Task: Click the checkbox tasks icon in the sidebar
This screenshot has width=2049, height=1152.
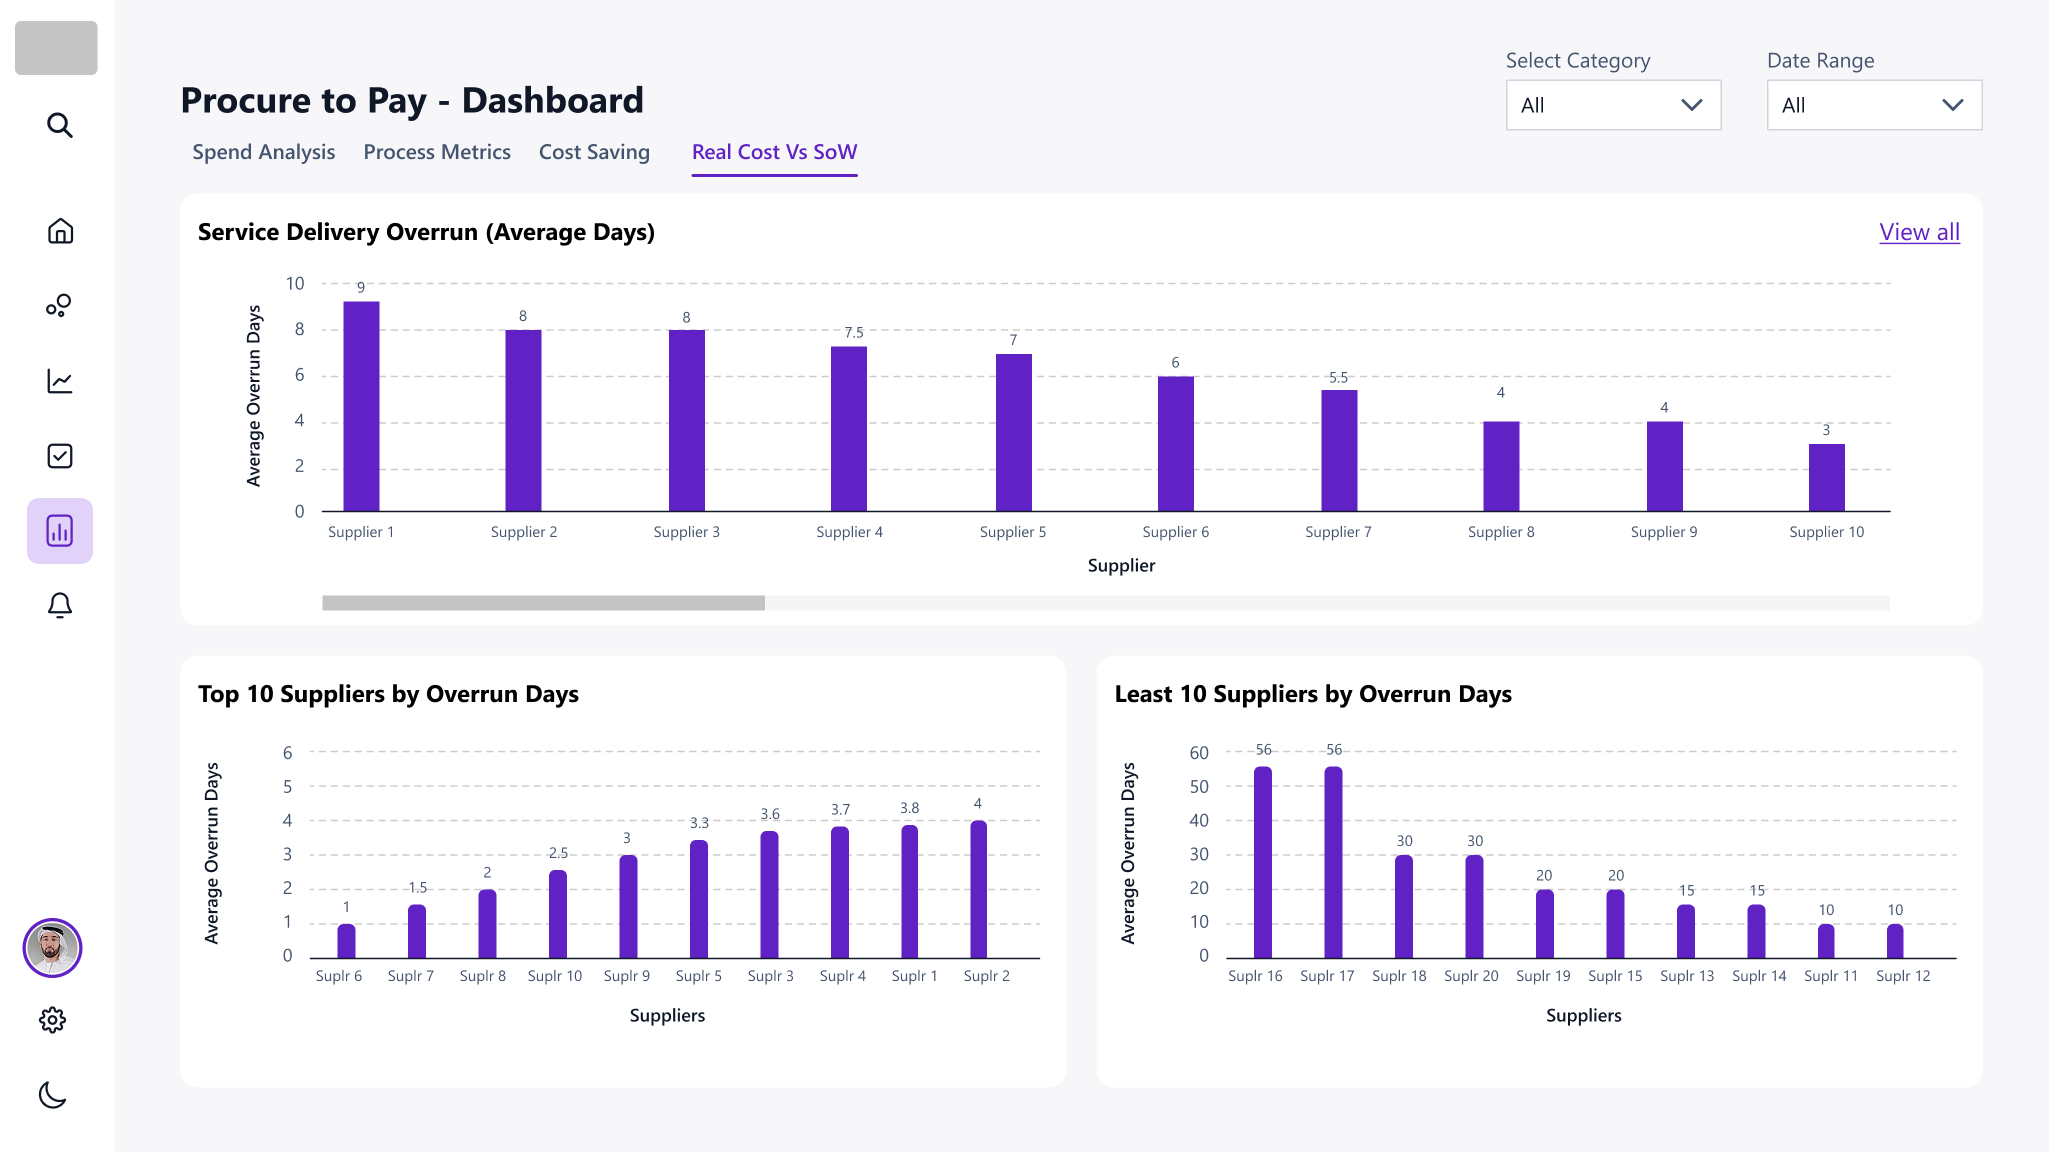Action: tap(60, 456)
